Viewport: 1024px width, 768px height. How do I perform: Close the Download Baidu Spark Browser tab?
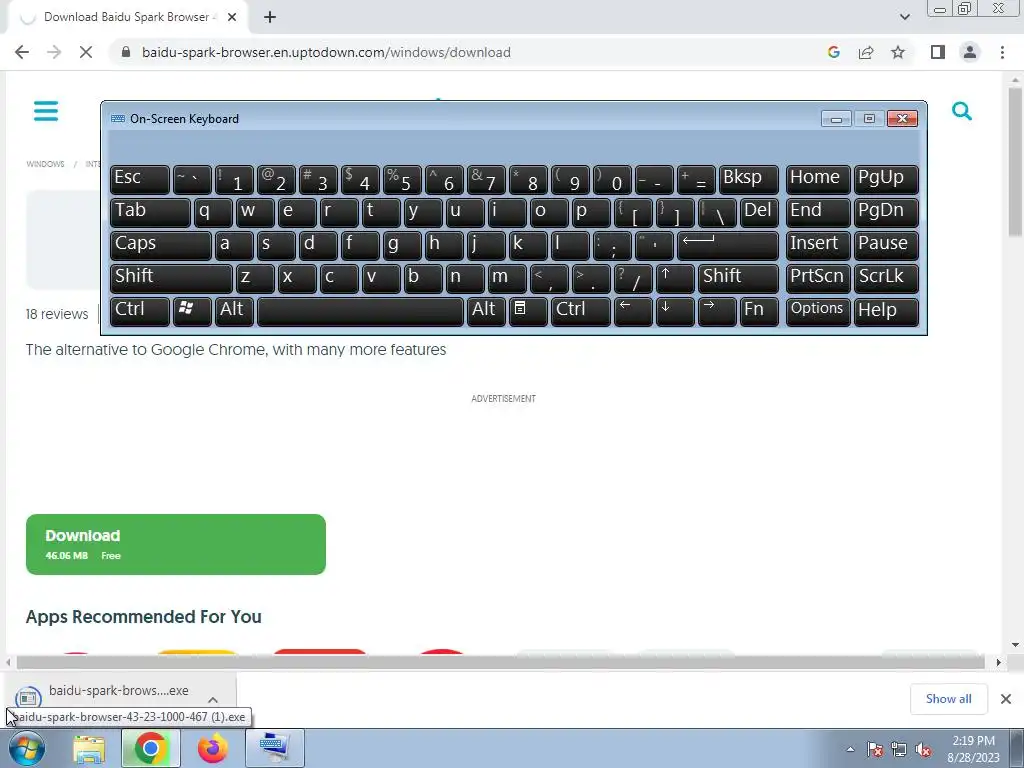[x=232, y=17]
